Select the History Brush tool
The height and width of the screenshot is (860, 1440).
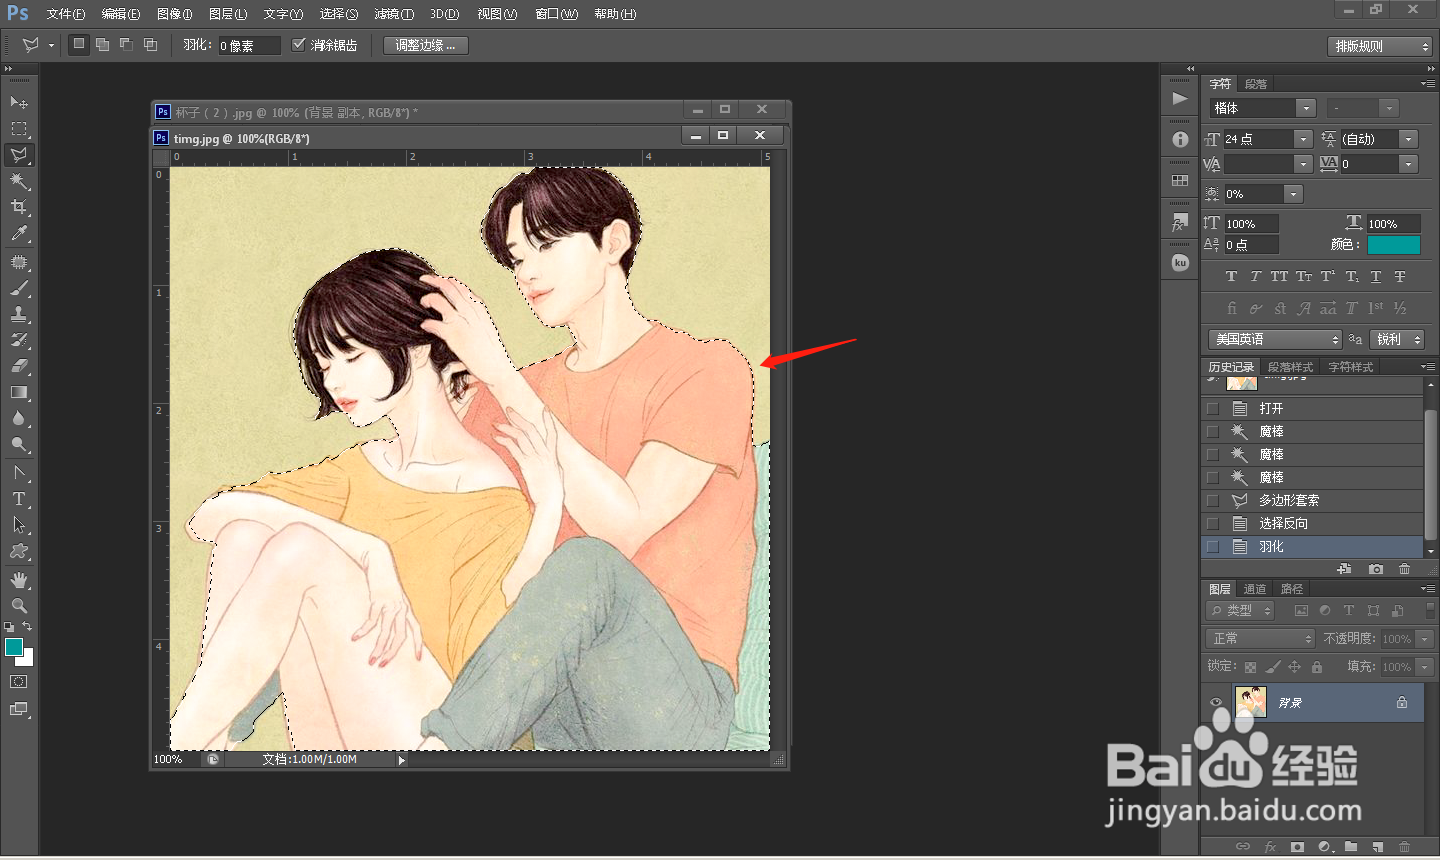click(x=19, y=340)
